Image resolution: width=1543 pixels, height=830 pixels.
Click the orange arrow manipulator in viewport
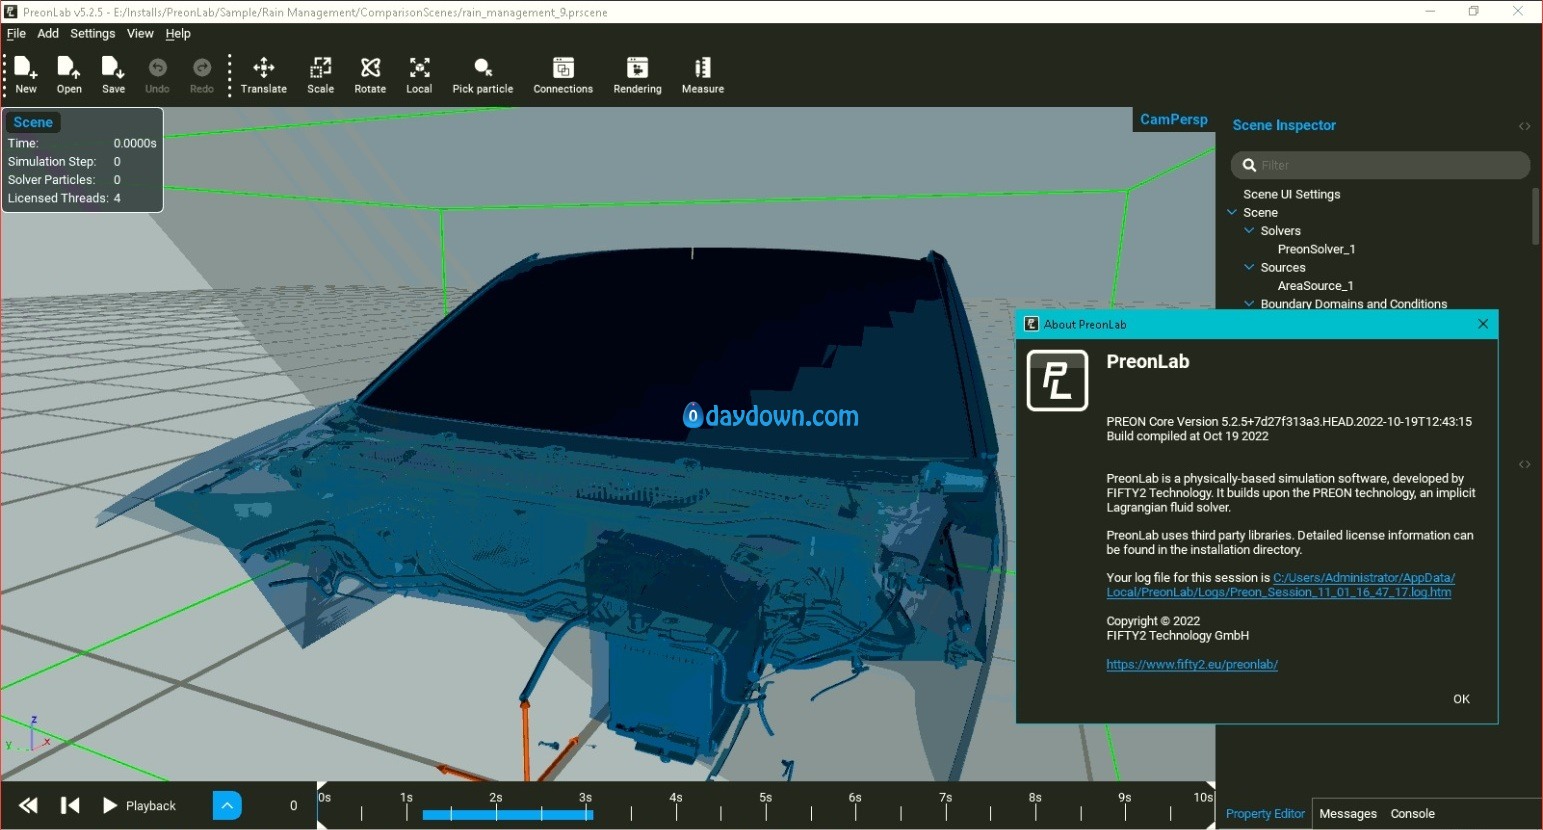pyautogui.click(x=525, y=740)
